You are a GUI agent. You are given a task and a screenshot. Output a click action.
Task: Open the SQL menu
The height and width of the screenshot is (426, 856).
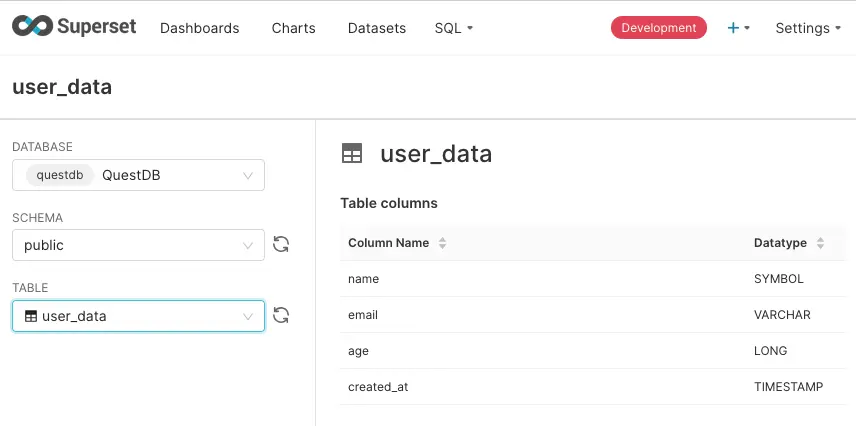click(x=454, y=28)
